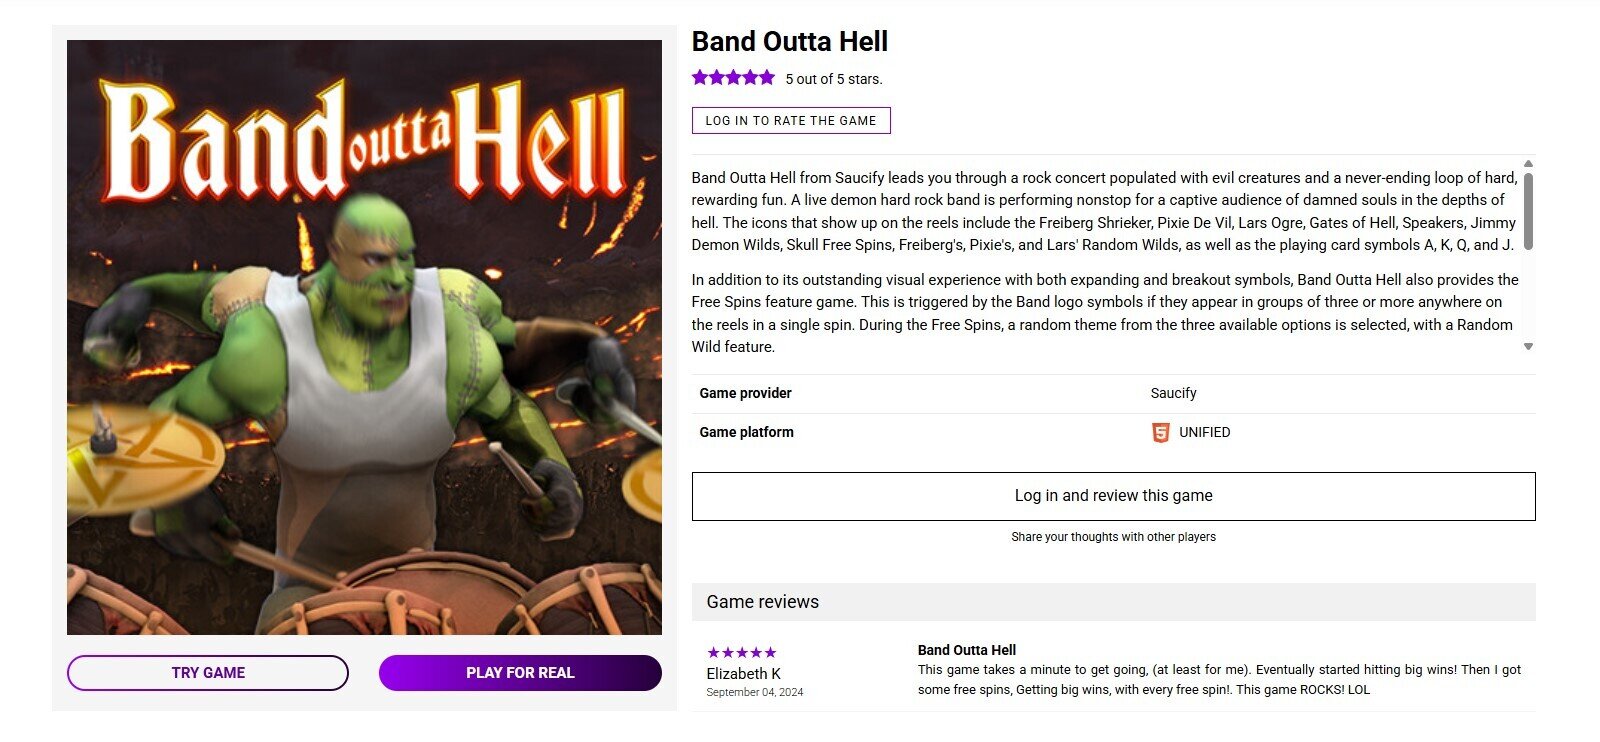
Task: Click reviewer name Elizabeth K
Action: point(743,674)
